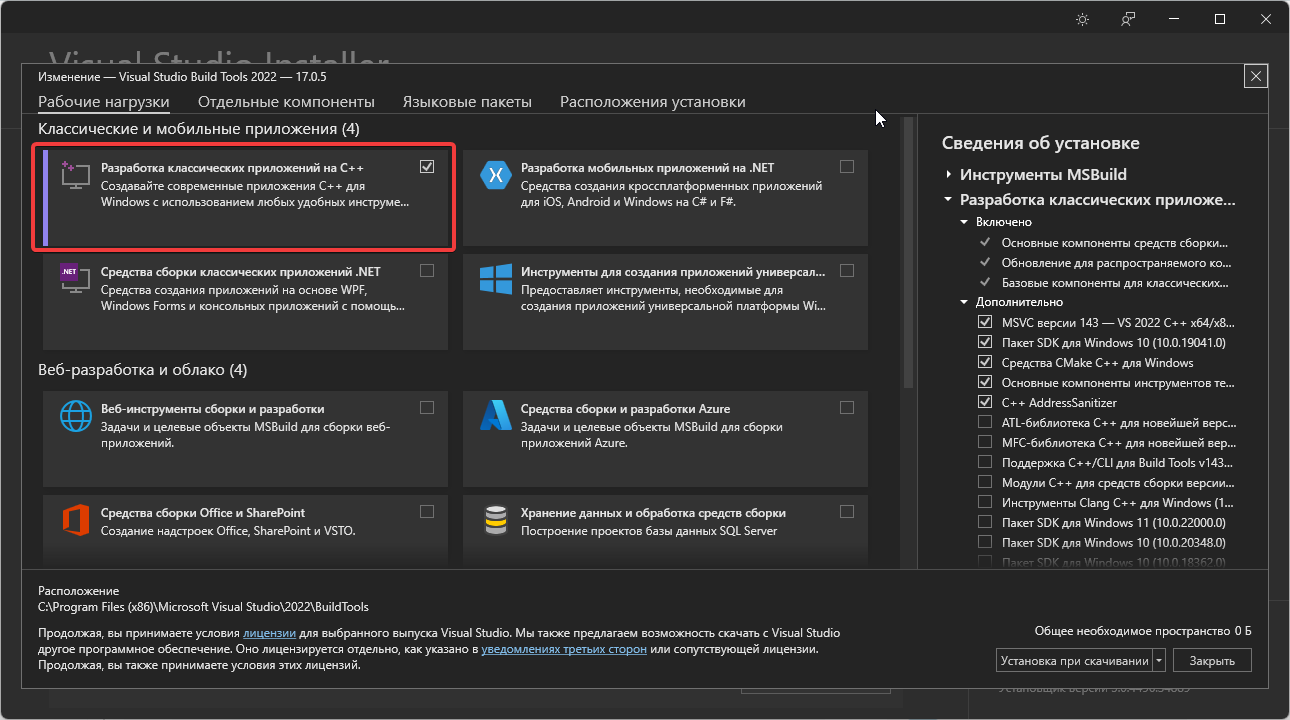This screenshot has width=1290, height=720.
Task: Click the Xamarin mobile .NET workload icon
Action: [x=496, y=175]
